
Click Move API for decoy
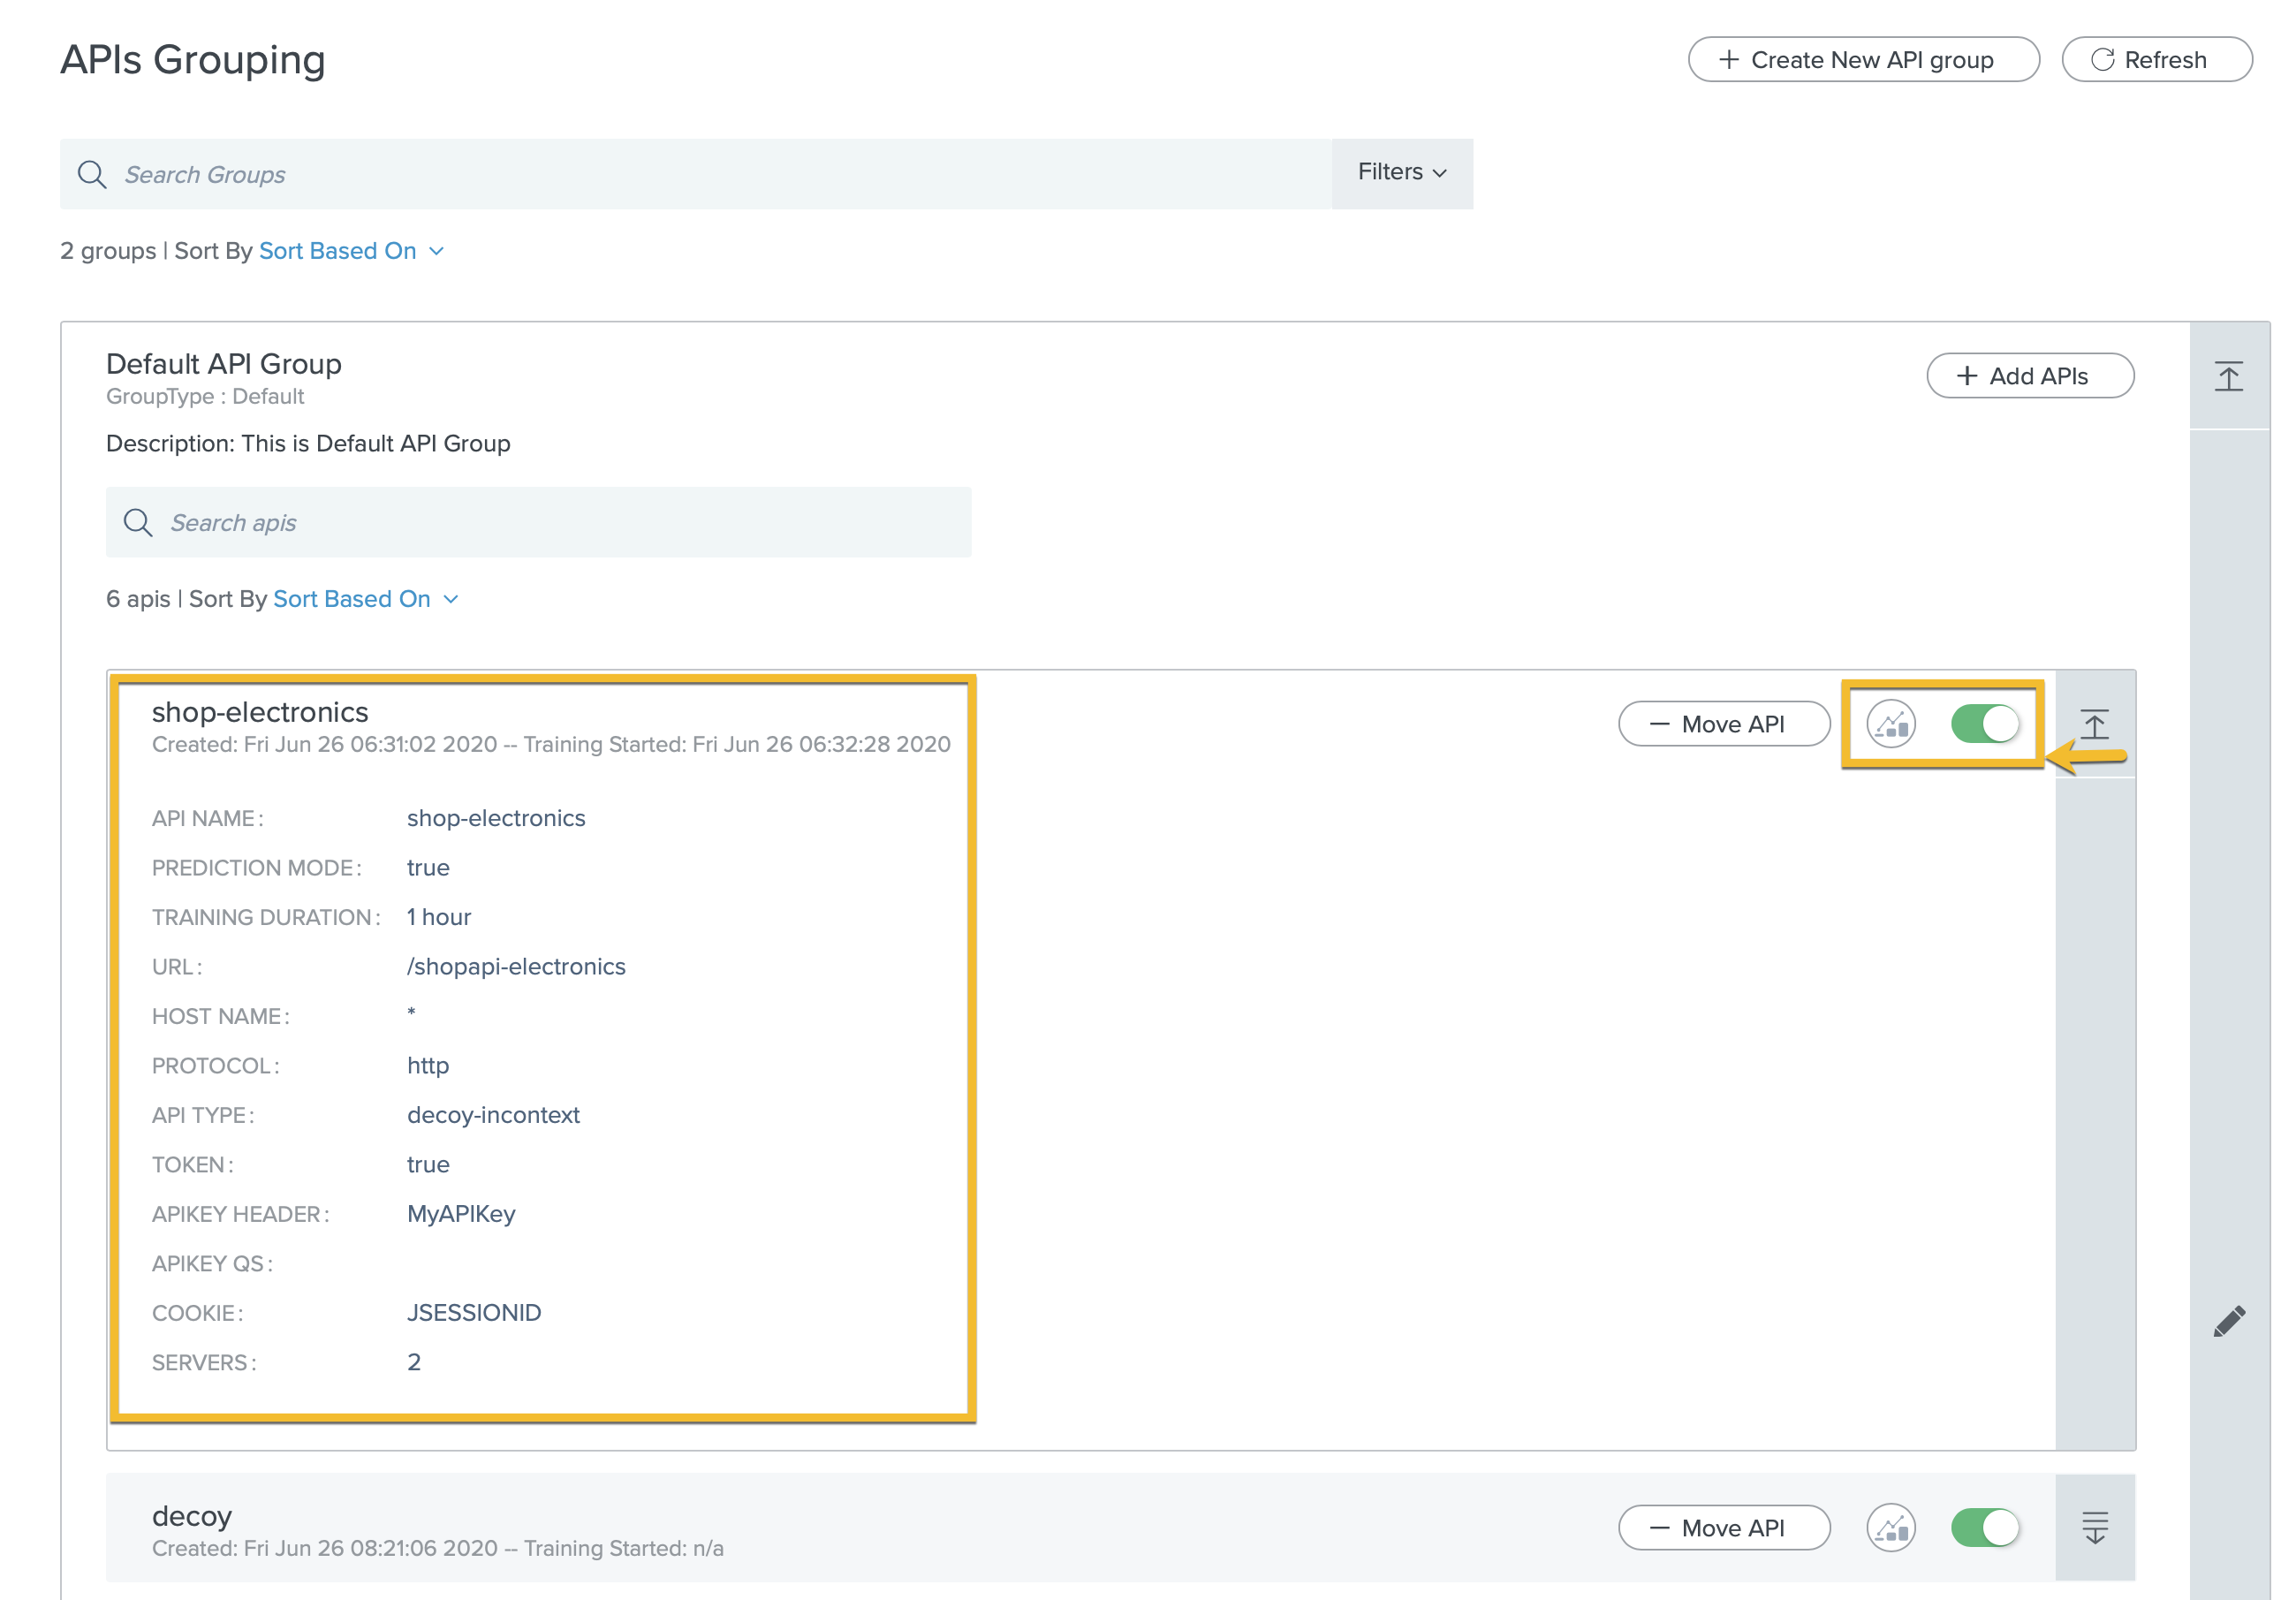point(1723,1527)
